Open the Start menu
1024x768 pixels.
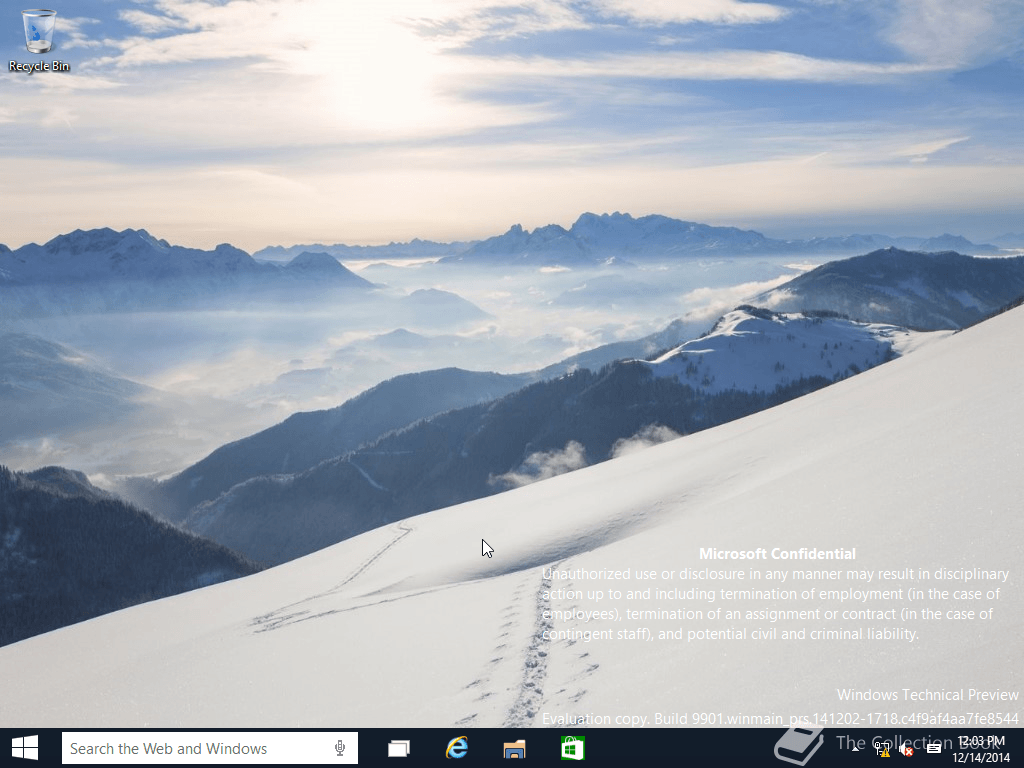(25, 748)
